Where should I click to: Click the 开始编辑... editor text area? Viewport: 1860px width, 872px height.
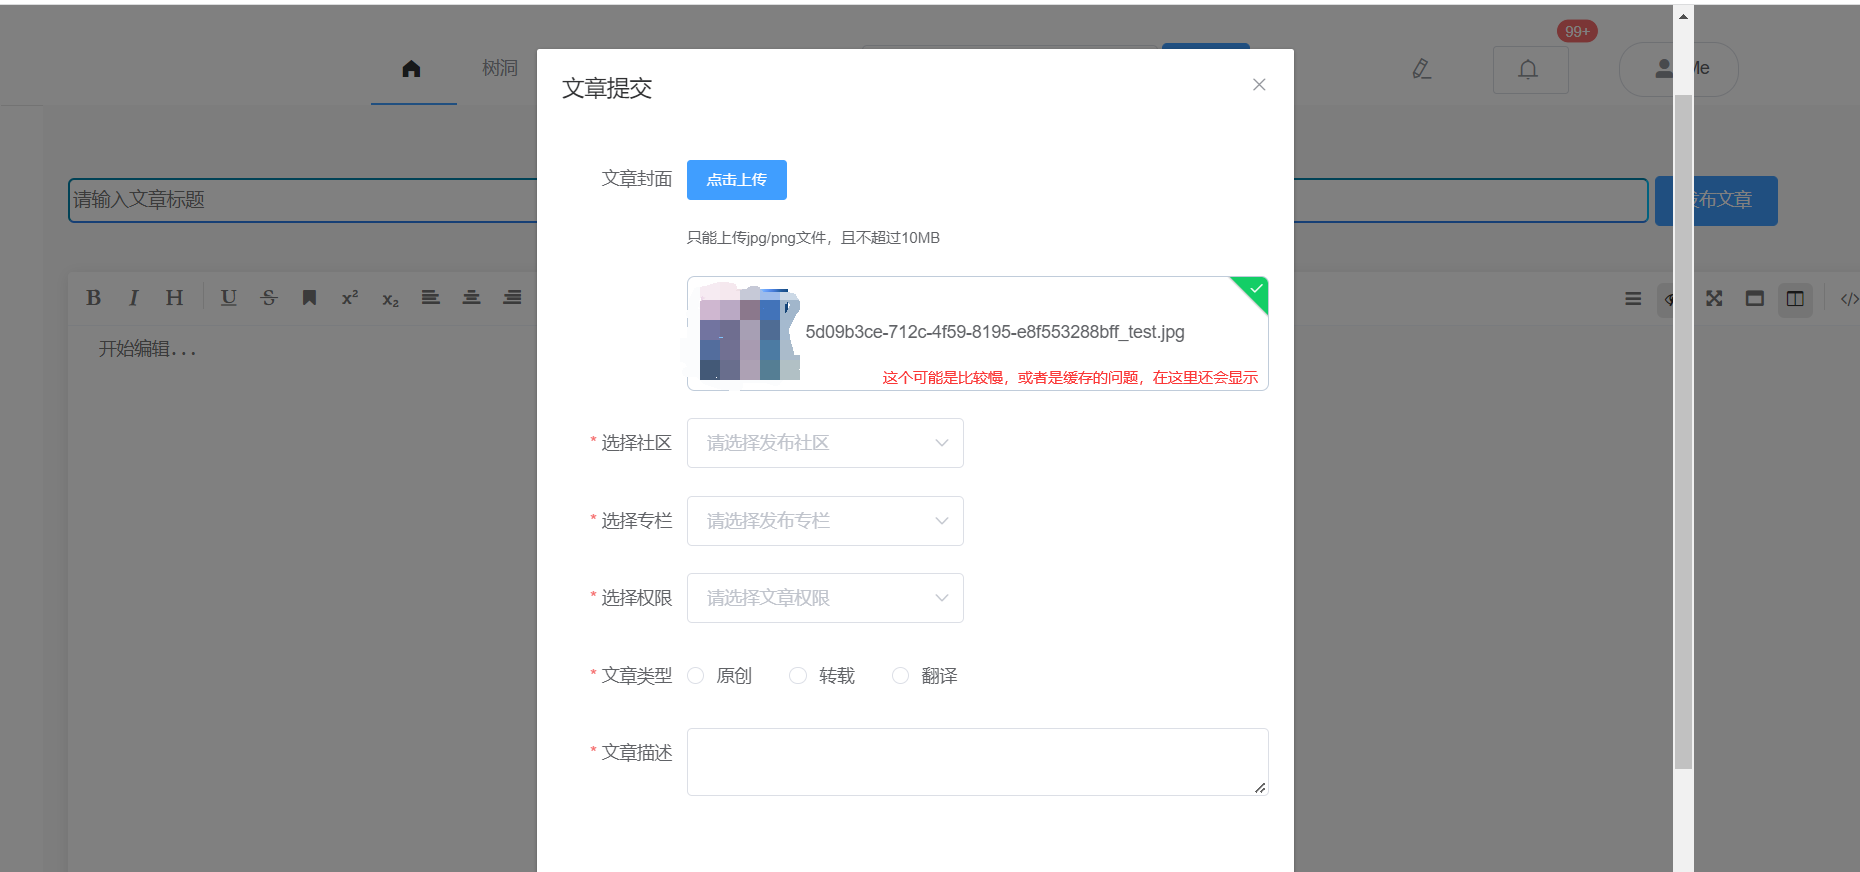coord(147,349)
